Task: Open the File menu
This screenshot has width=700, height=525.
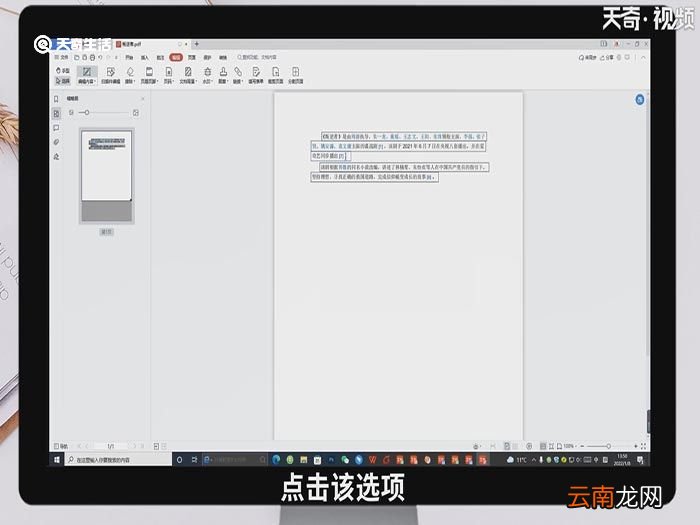Action: click(x=62, y=58)
